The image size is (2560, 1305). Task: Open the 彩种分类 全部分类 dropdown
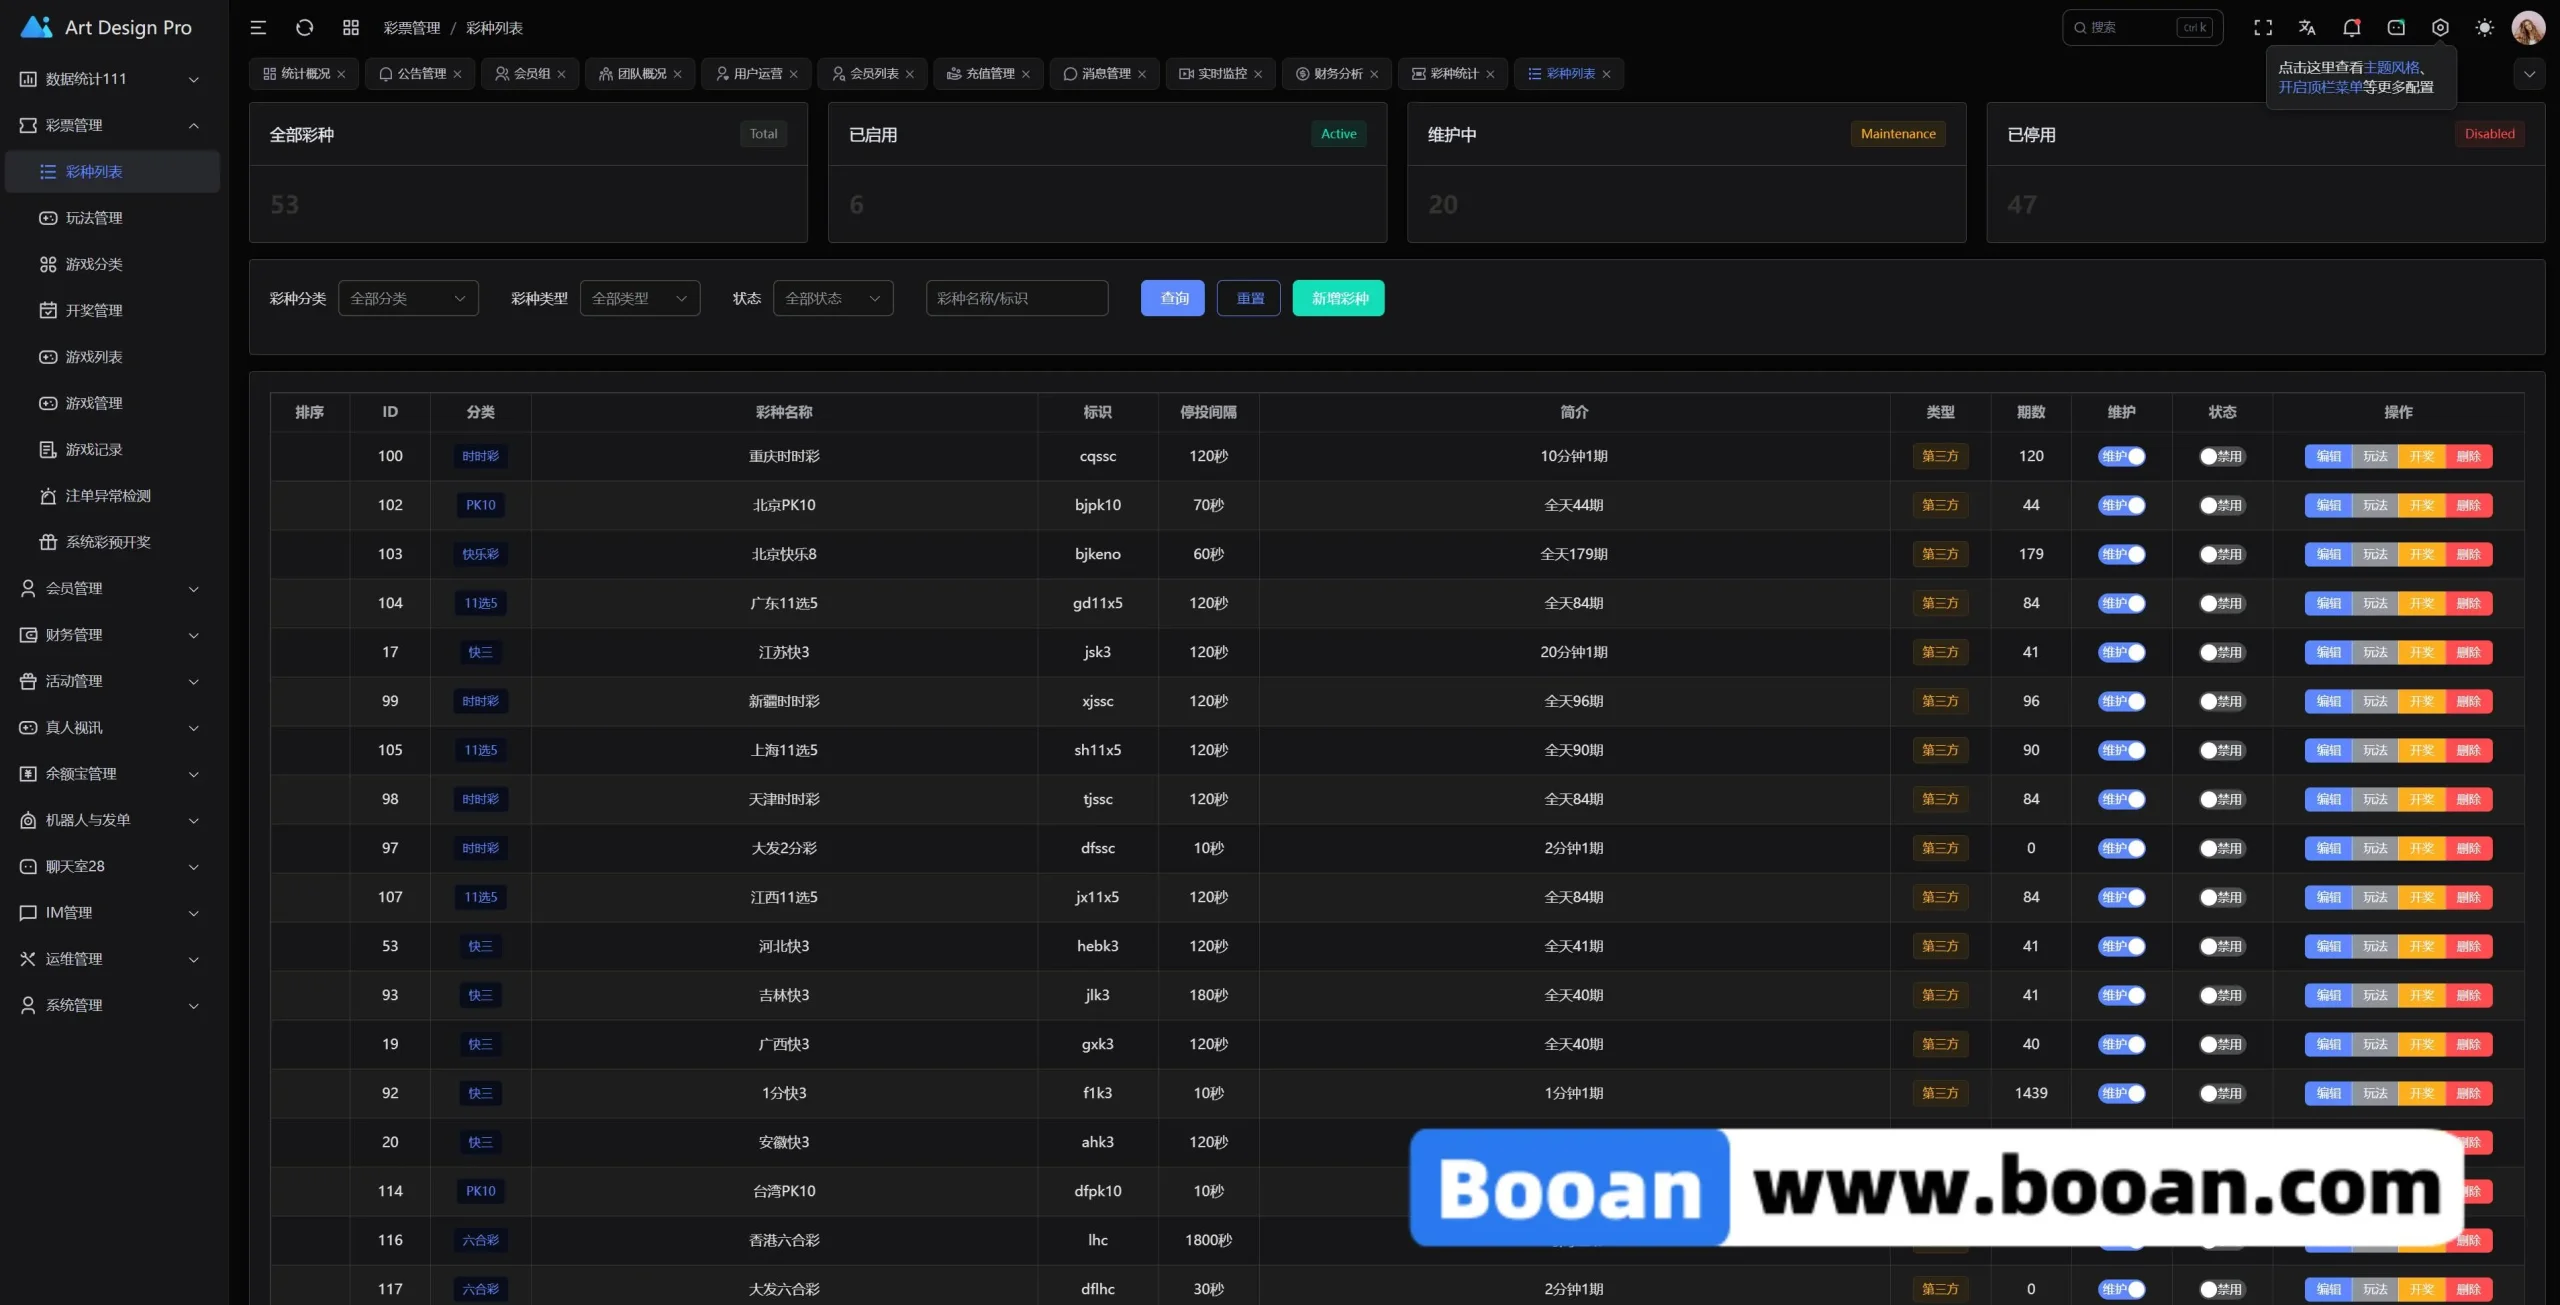click(408, 299)
